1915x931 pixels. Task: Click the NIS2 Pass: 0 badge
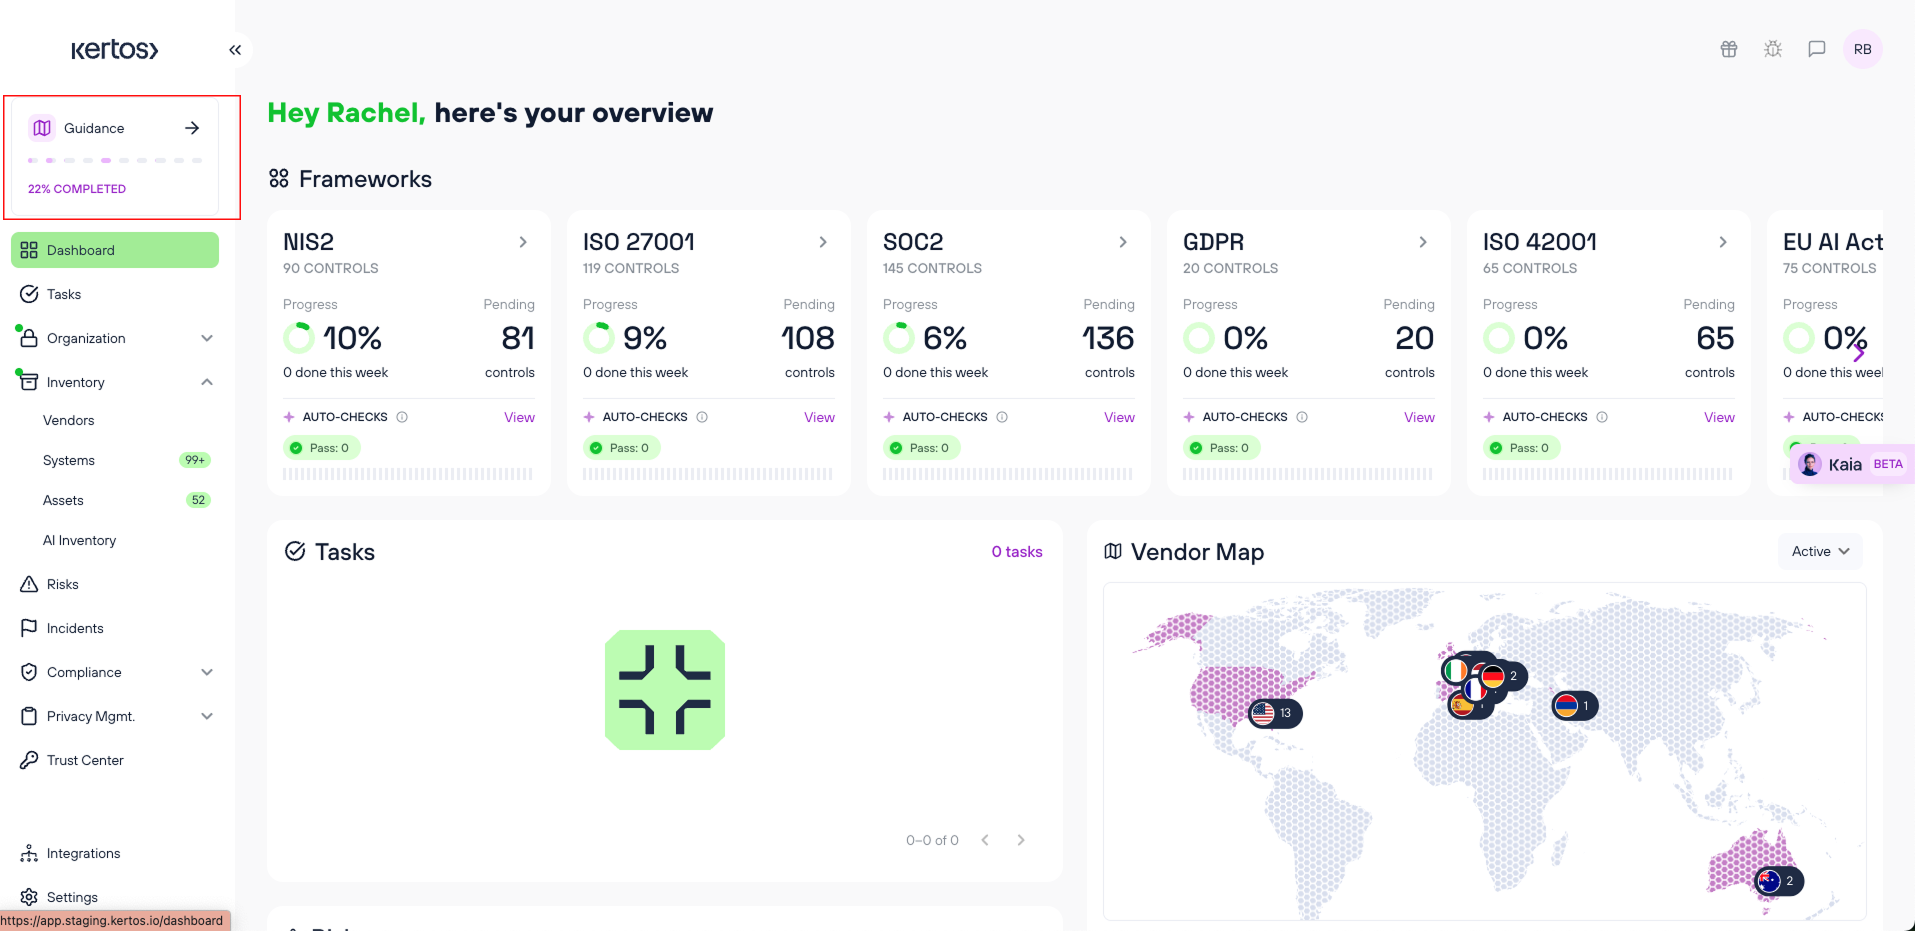point(321,448)
